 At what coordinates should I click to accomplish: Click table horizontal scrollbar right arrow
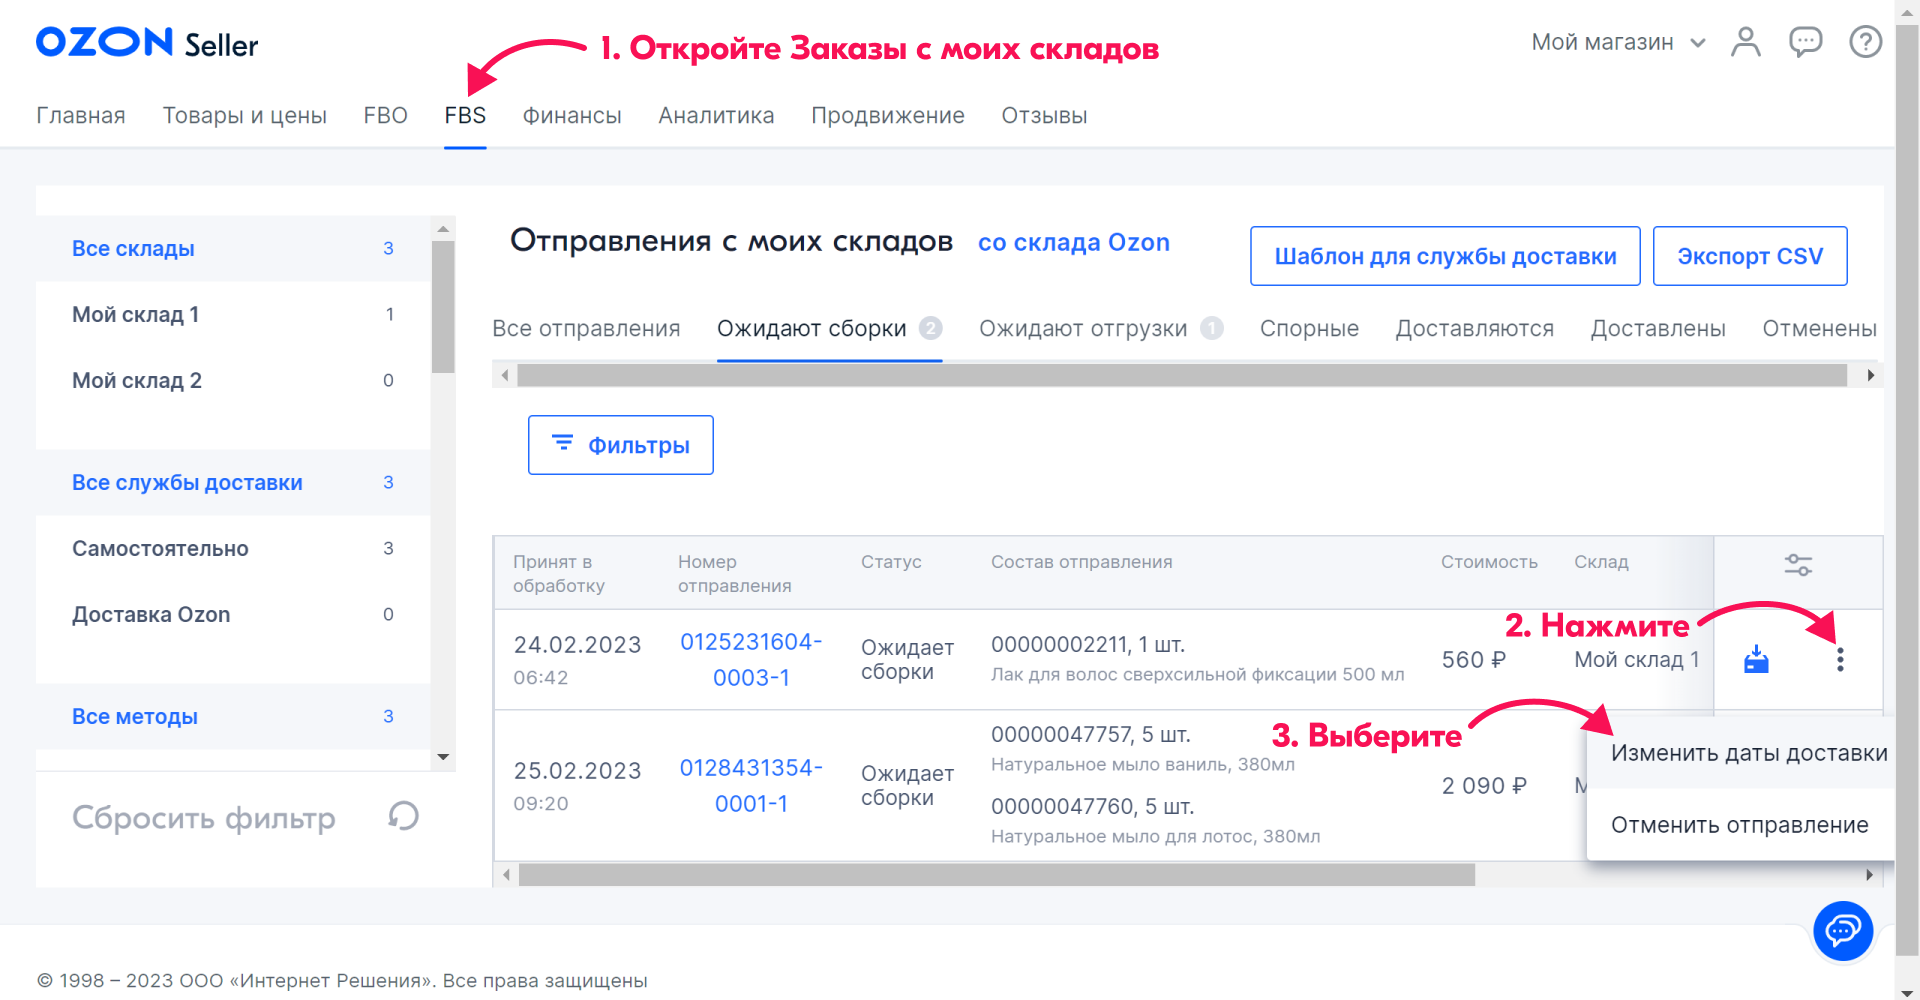(x=1870, y=875)
